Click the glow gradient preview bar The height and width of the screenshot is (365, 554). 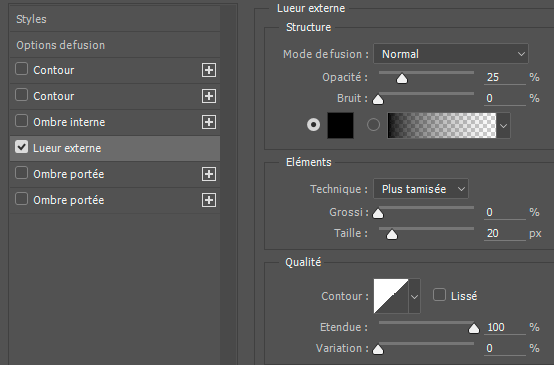coord(442,125)
